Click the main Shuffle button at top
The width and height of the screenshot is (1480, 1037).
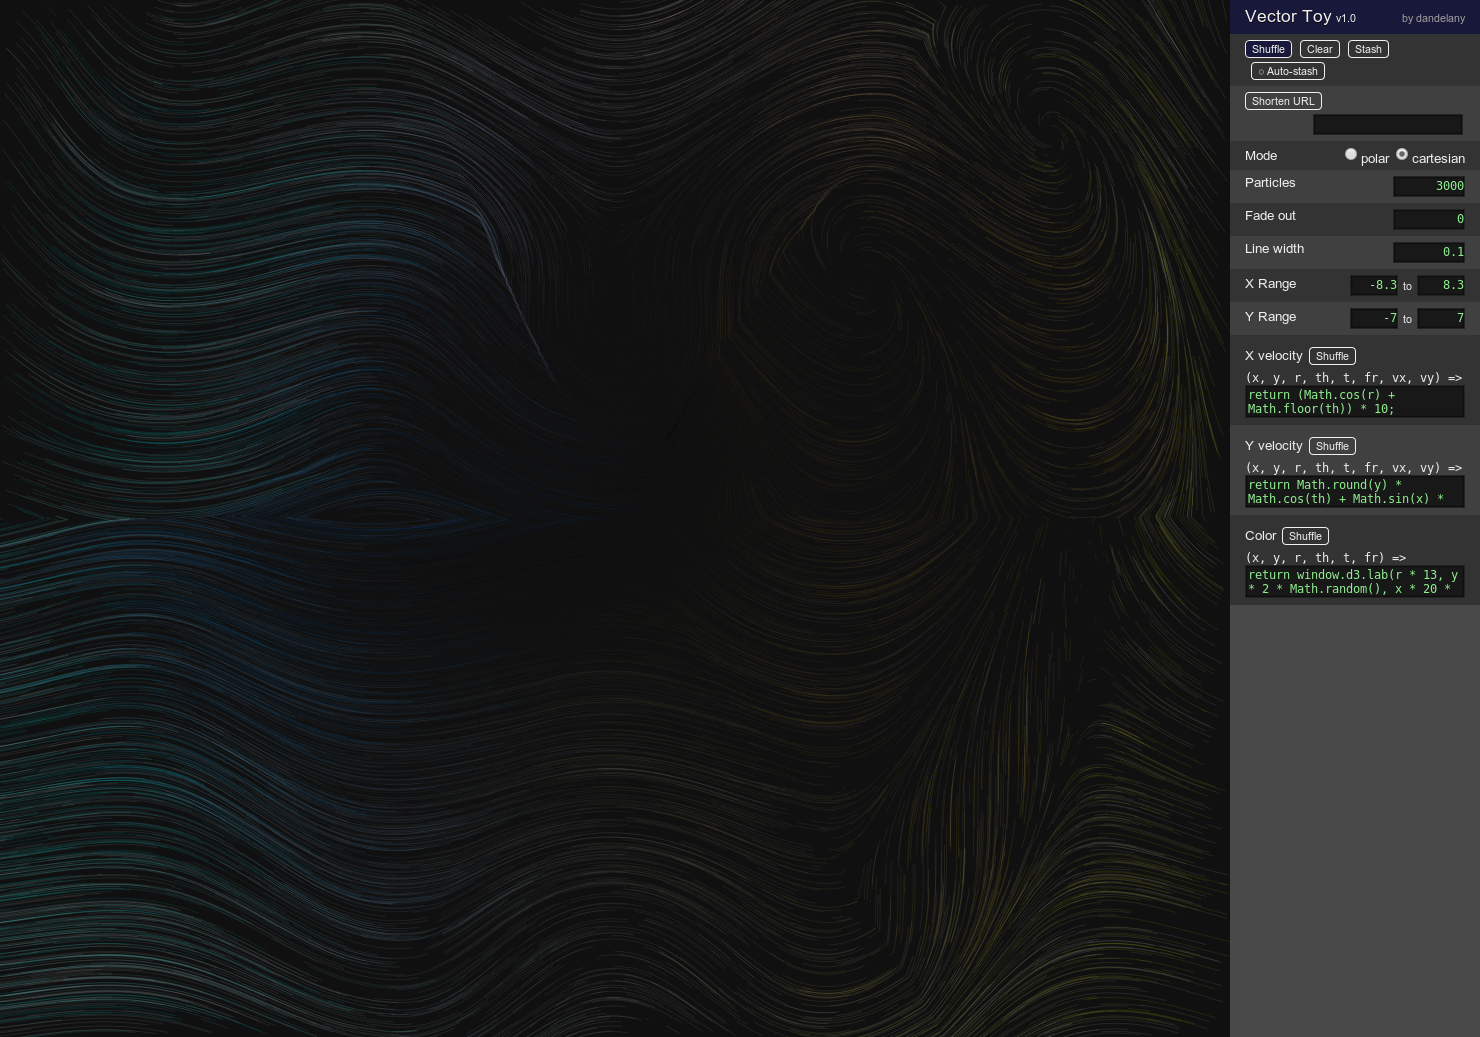(x=1268, y=49)
